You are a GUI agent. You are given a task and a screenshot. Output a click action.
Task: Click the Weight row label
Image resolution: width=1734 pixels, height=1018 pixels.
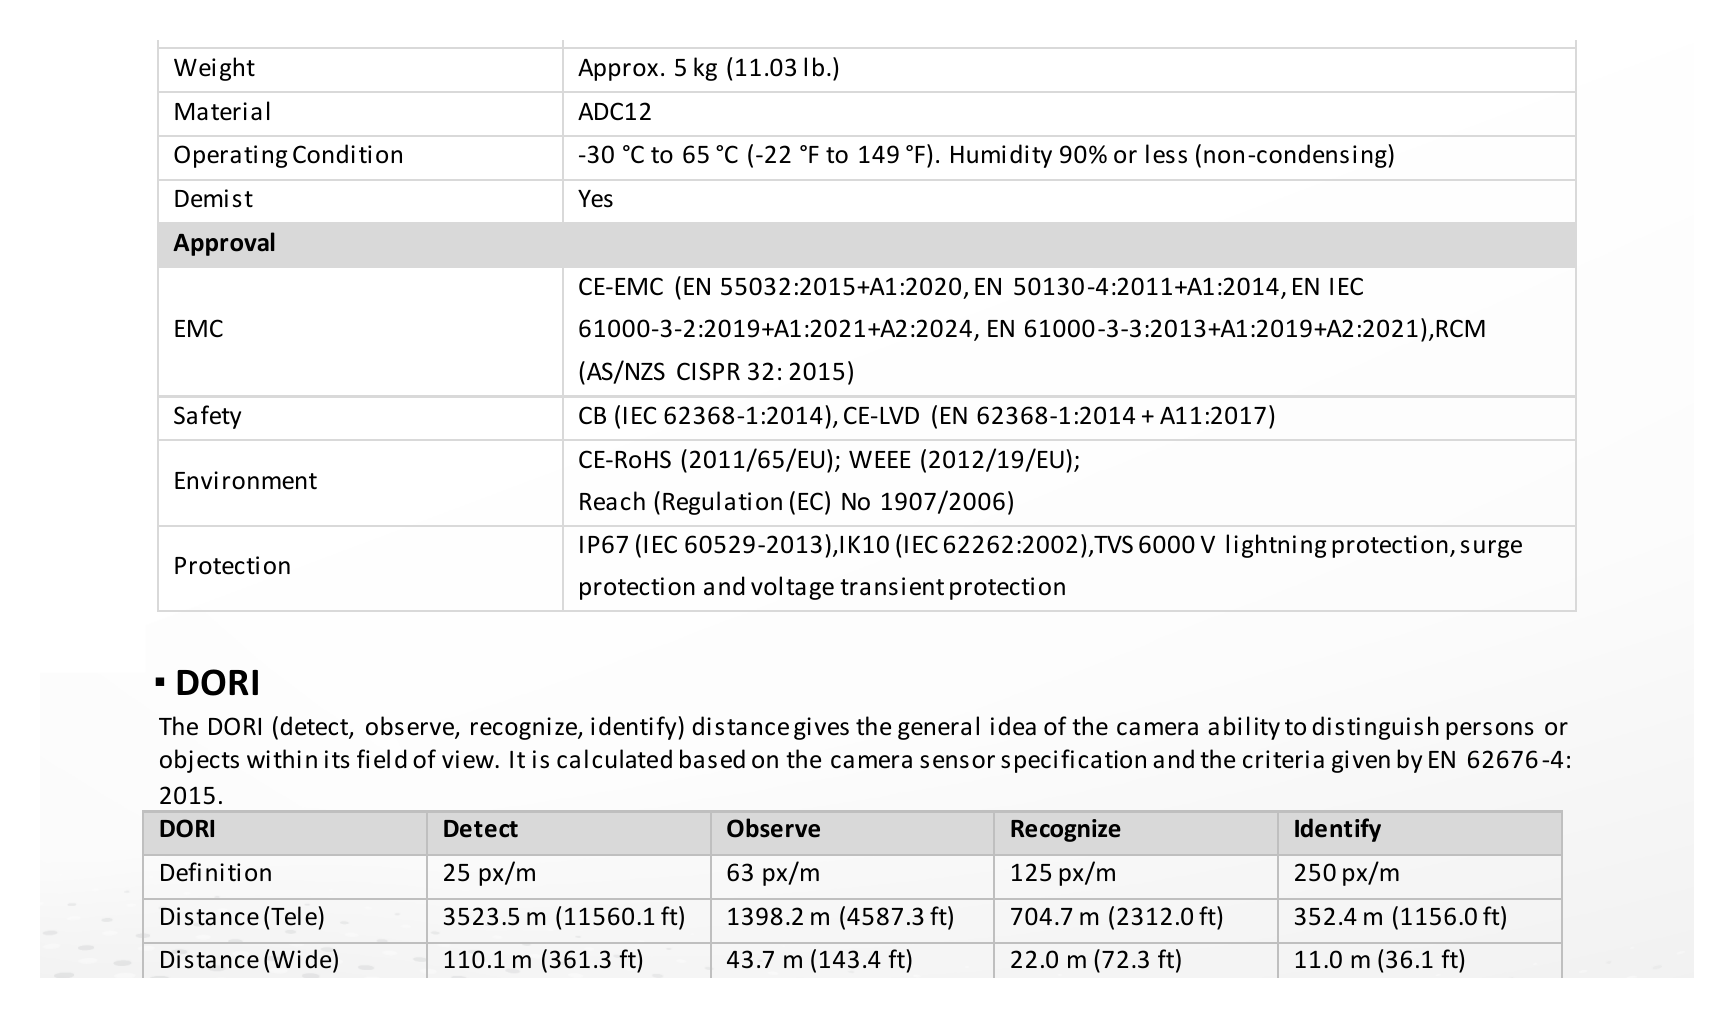point(214,68)
